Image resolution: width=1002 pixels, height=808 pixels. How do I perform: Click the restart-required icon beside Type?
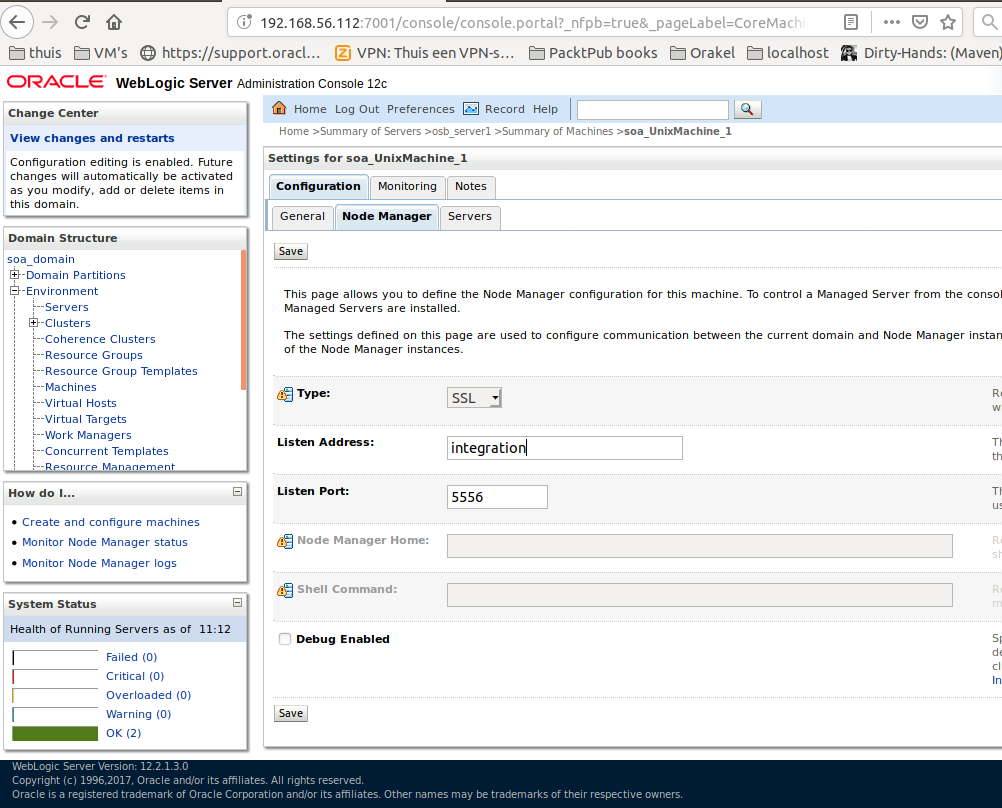coord(285,394)
